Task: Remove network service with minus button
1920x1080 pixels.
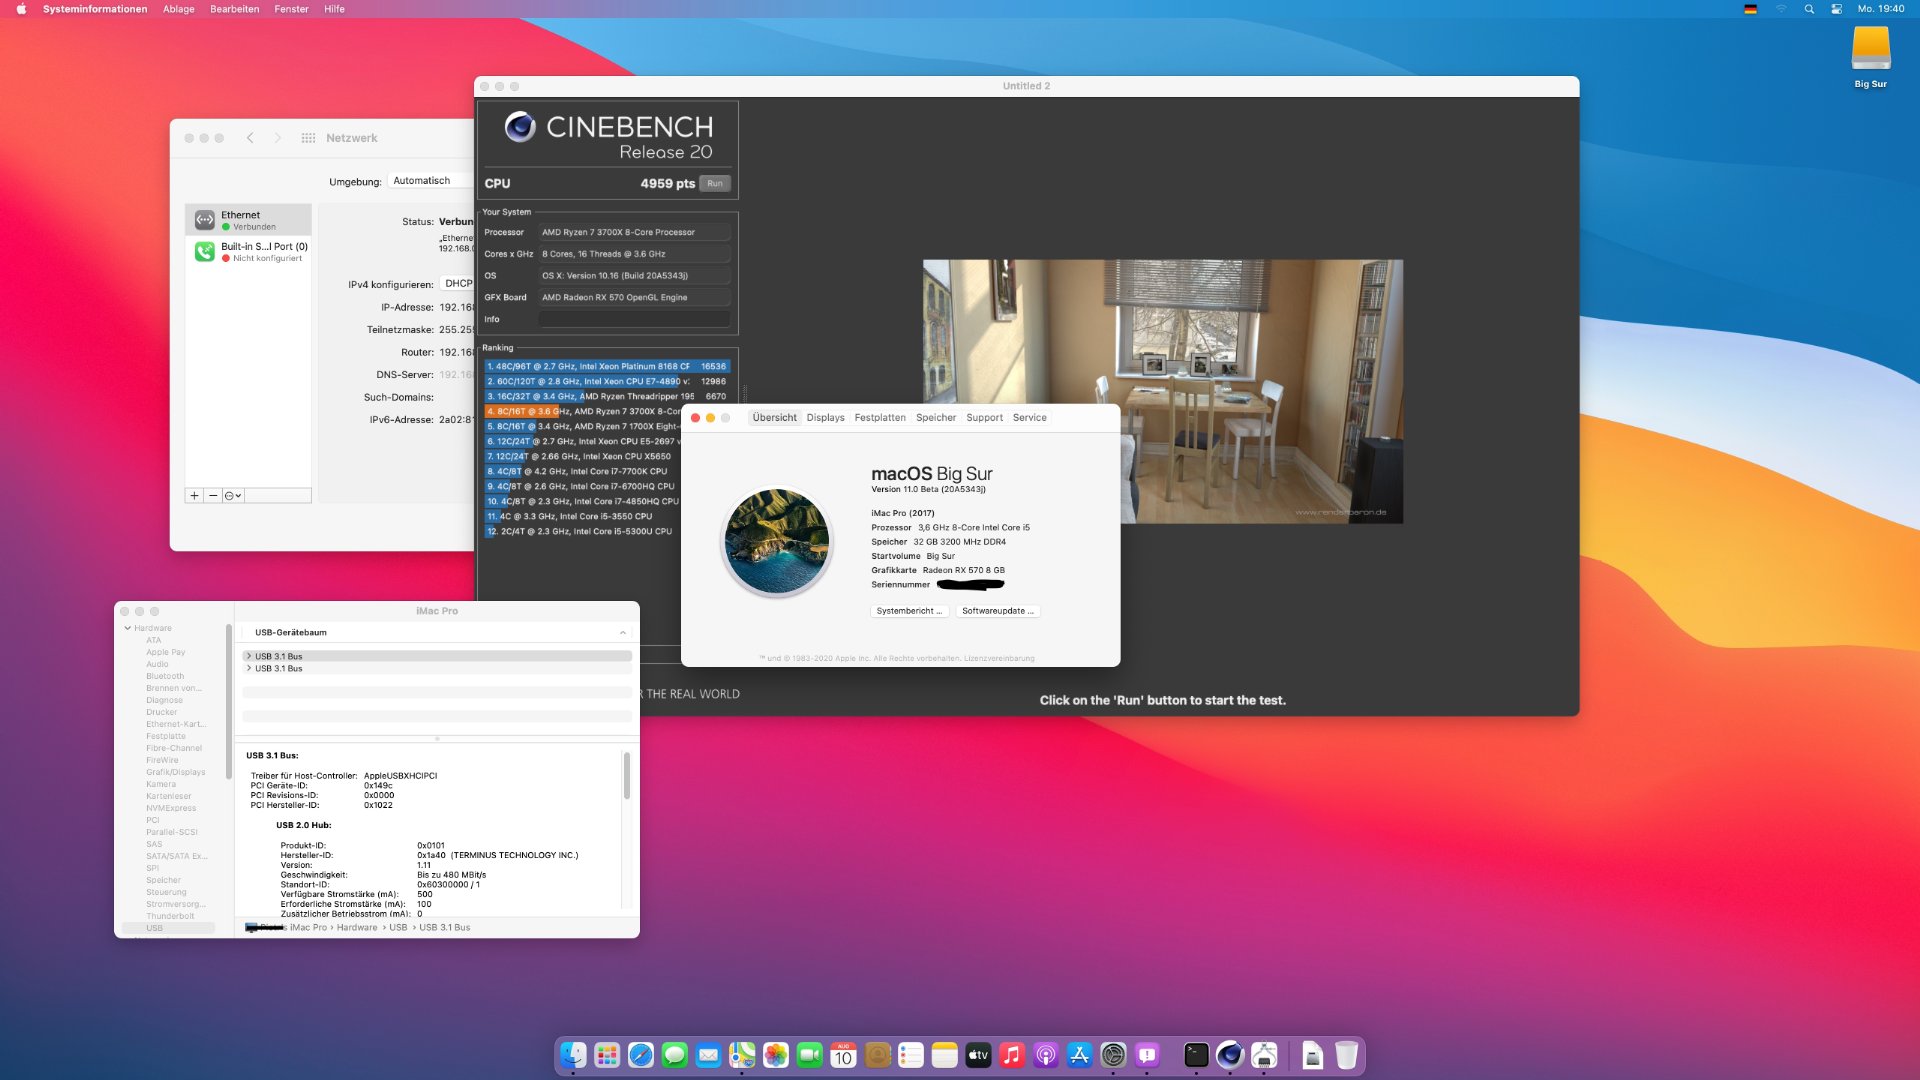Action: click(x=213, y=496)
